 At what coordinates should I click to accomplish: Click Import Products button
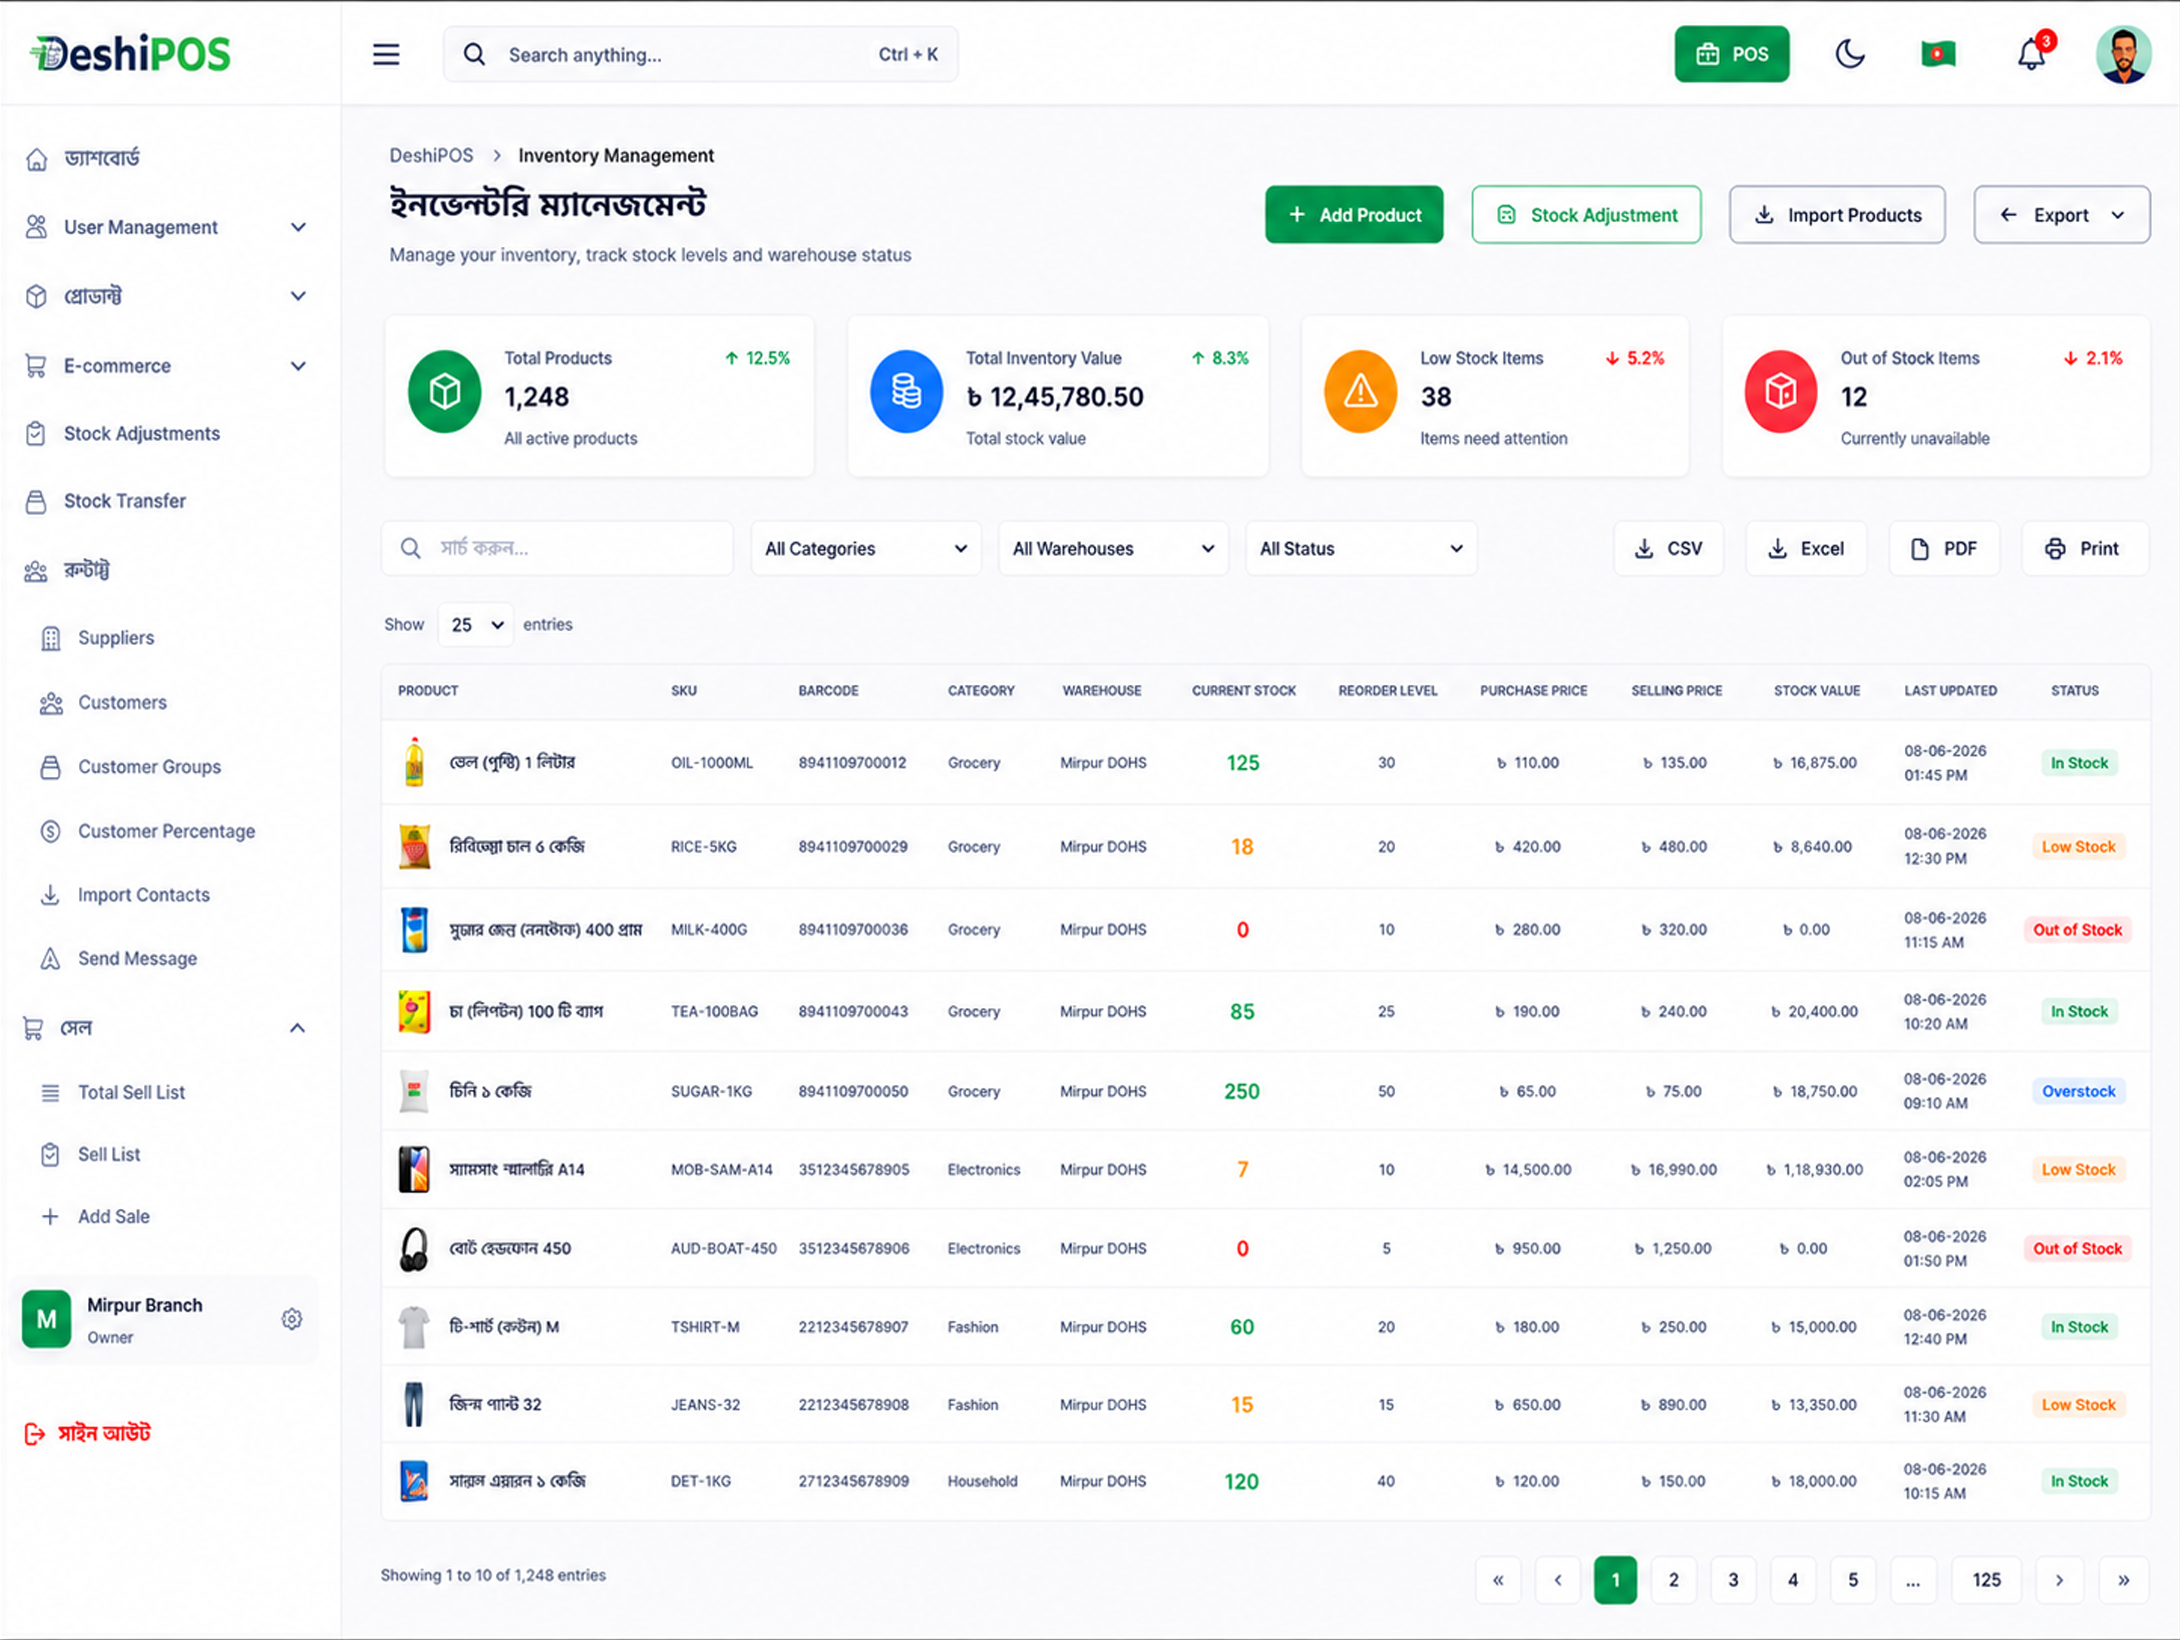tap(1837, 215)
